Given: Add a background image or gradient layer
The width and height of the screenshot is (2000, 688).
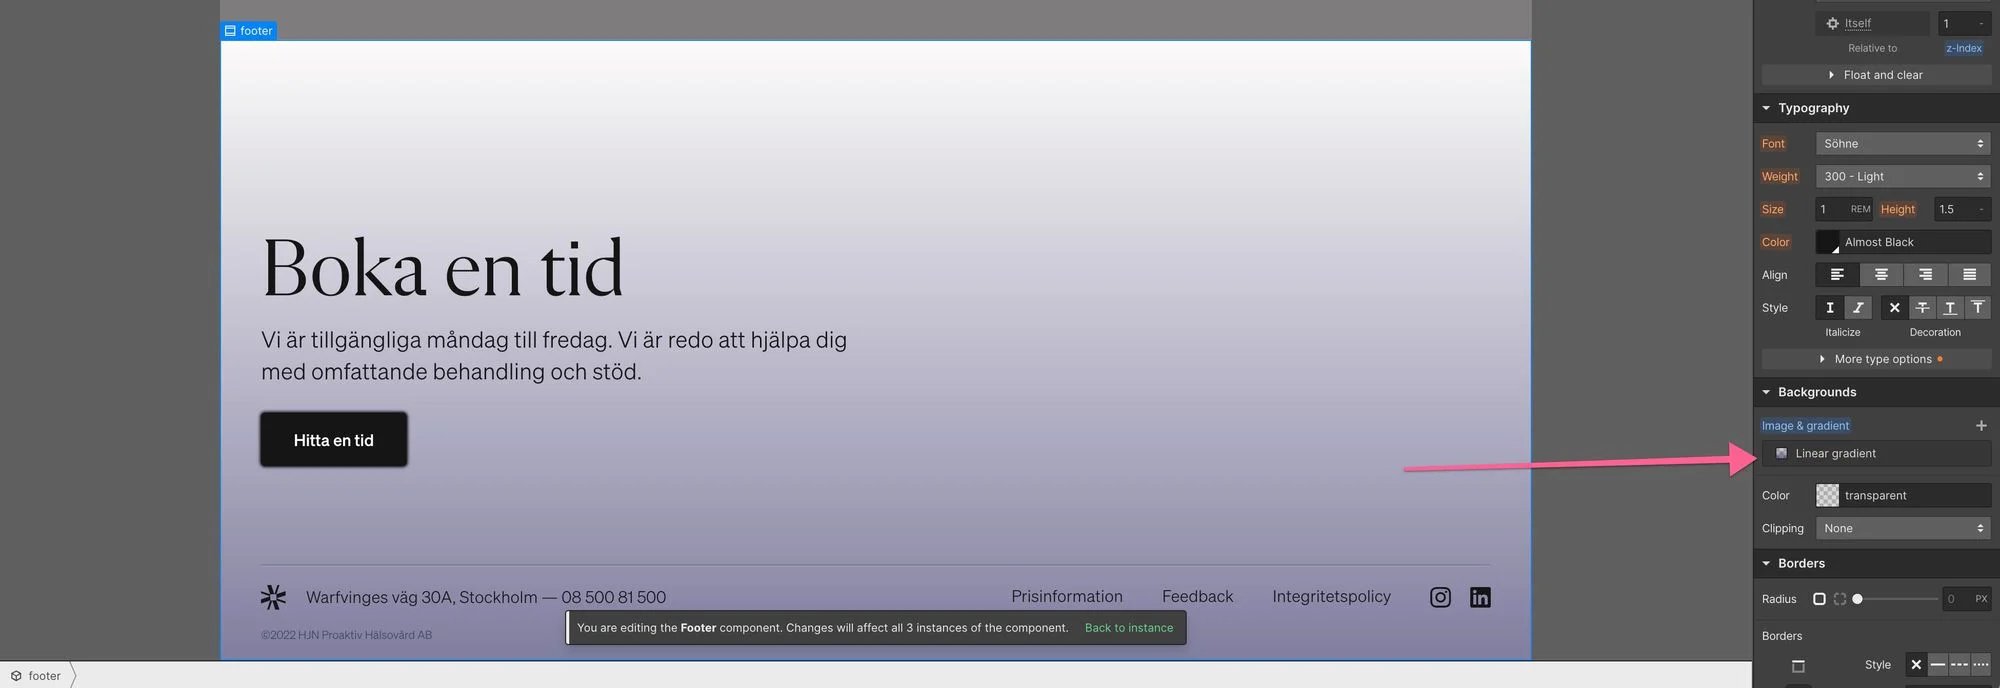Looking at the screenshot, I should [x=1981, y=426].
